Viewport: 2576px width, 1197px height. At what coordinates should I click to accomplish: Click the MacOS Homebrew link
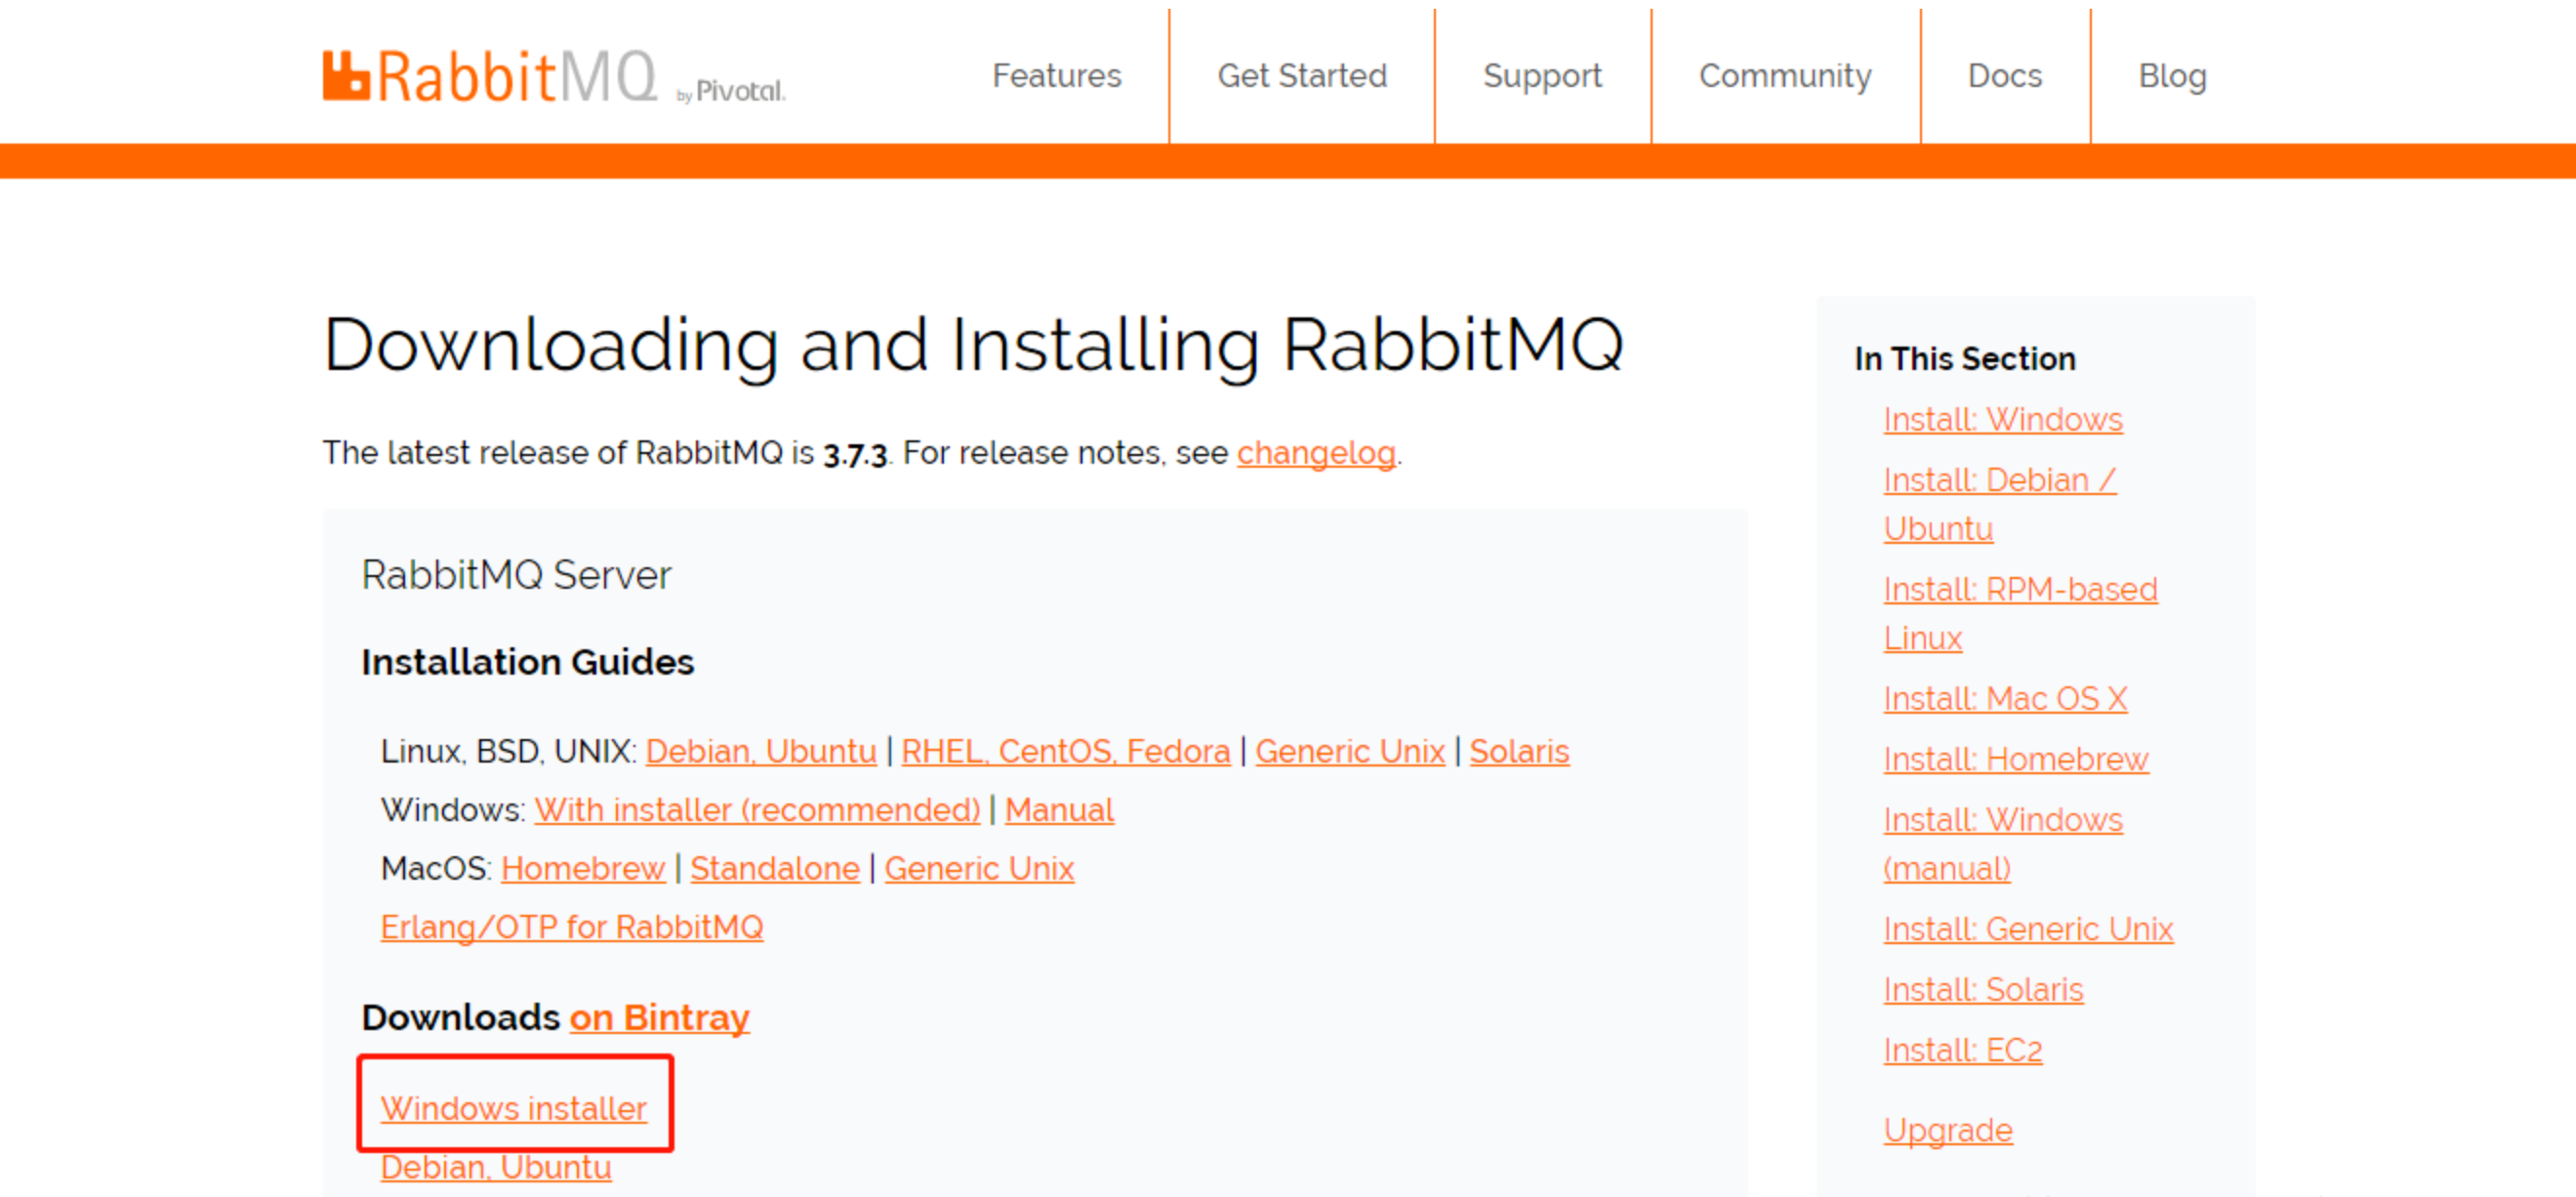tap(583, 868)
